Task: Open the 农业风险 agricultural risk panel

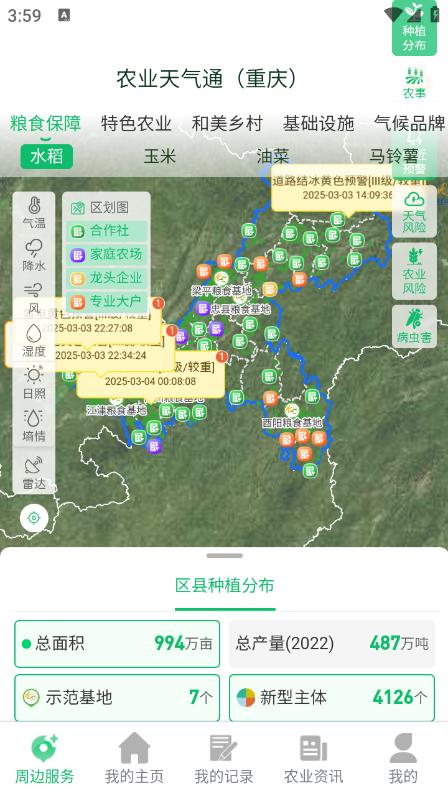Action: coord(414,271)
